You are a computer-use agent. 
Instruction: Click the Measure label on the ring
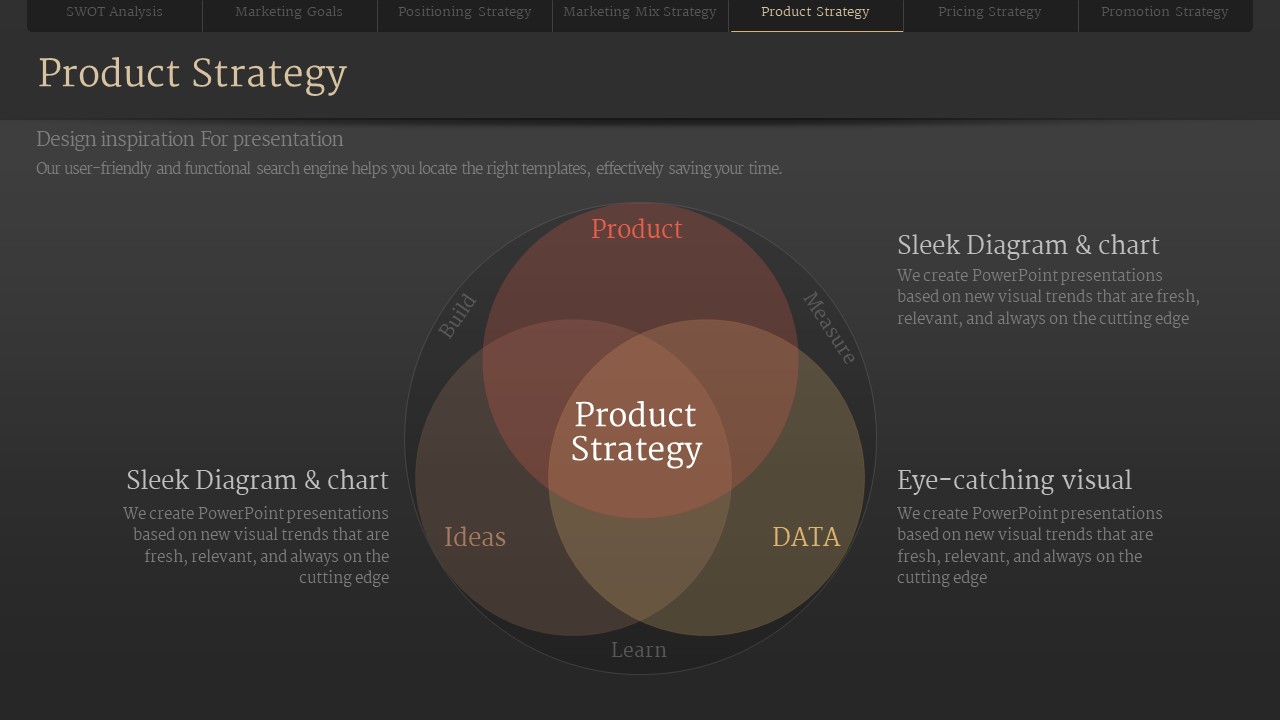[830, 327]
